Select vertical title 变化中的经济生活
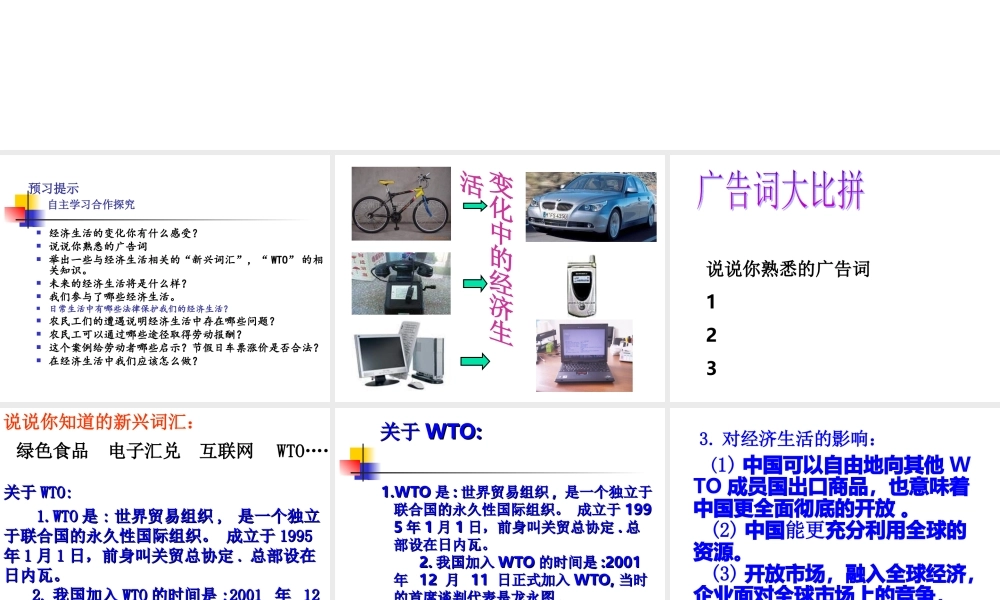Screen dimensions: 1000x600 (488, 258)
